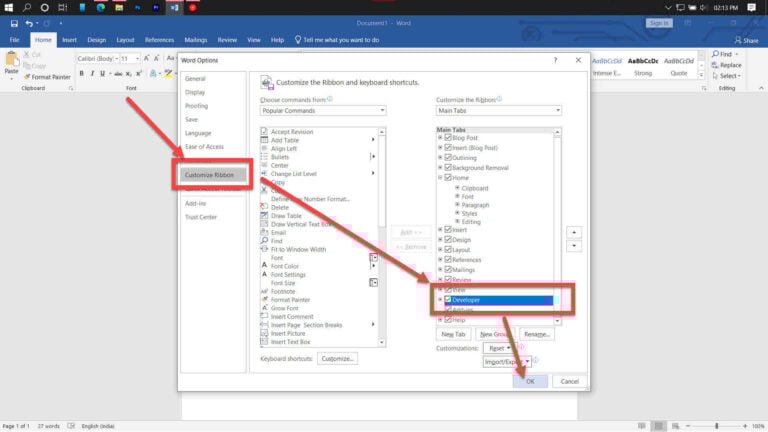
Task: Toggle the Insert (Blog Post) checkbox
Action: [x=448, y=147]
